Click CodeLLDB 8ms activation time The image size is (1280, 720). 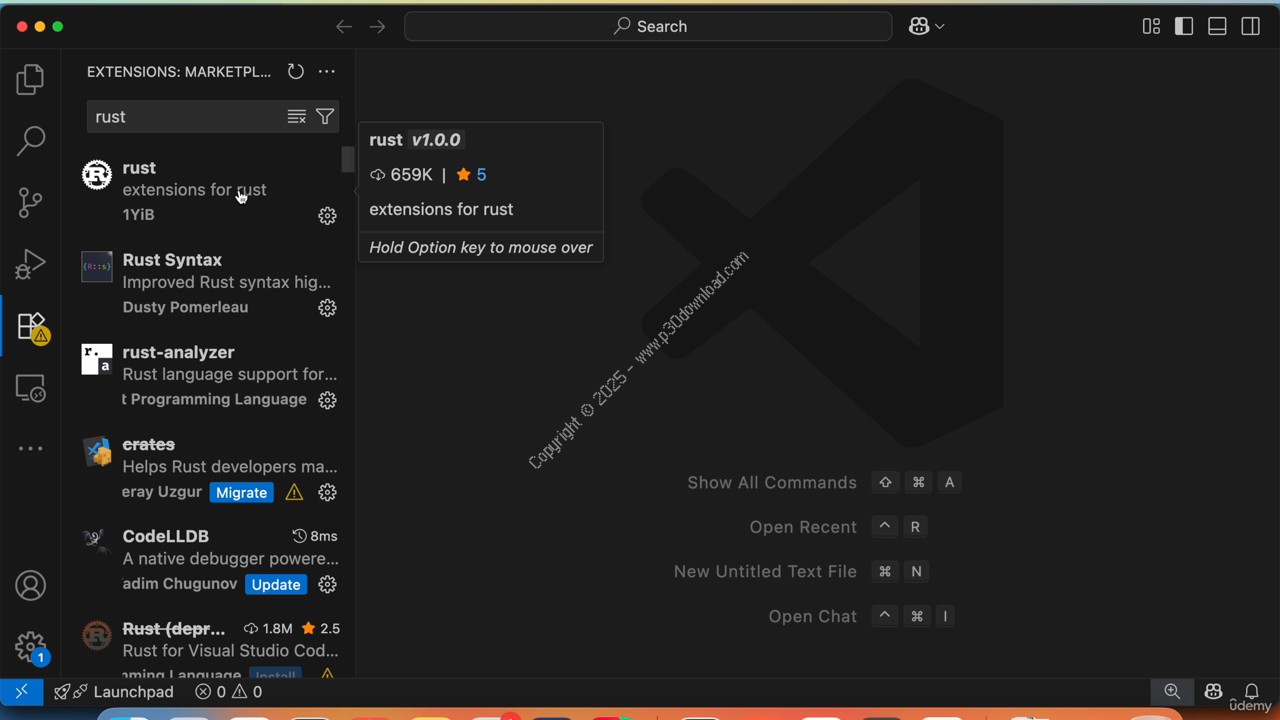point(315,536)
